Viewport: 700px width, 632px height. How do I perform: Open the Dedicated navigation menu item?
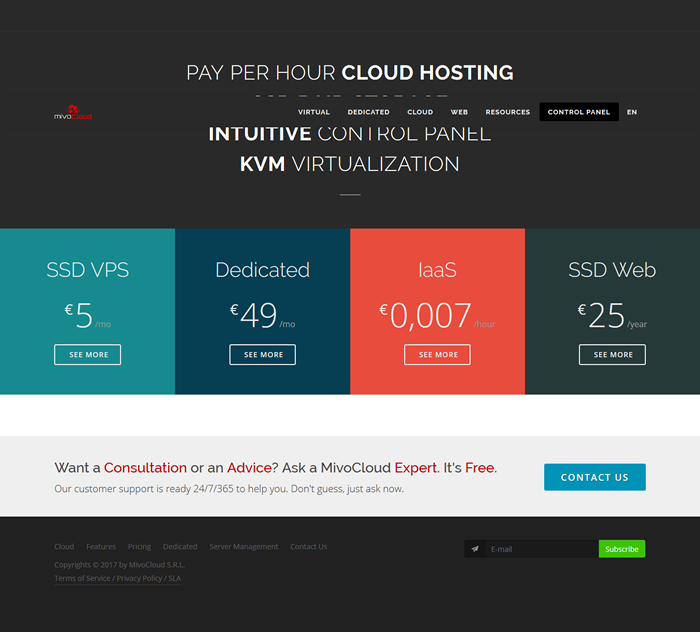pos(368,112)
